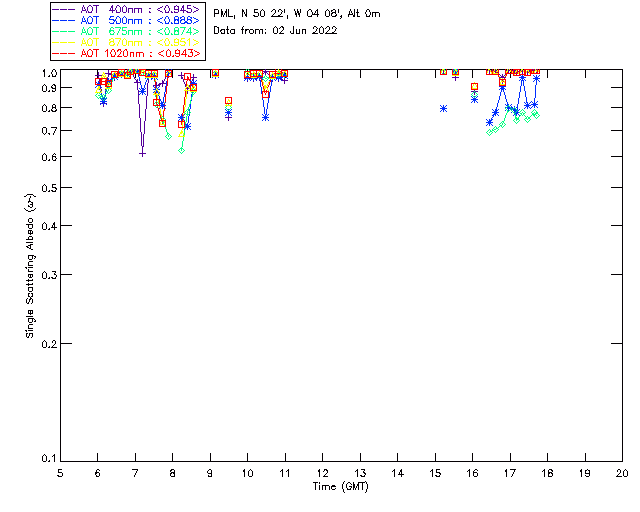This screenshot has height=512, width=640.
Task: Click the Single Scattering Albedo axis label
Action: (x=31, y=265)
